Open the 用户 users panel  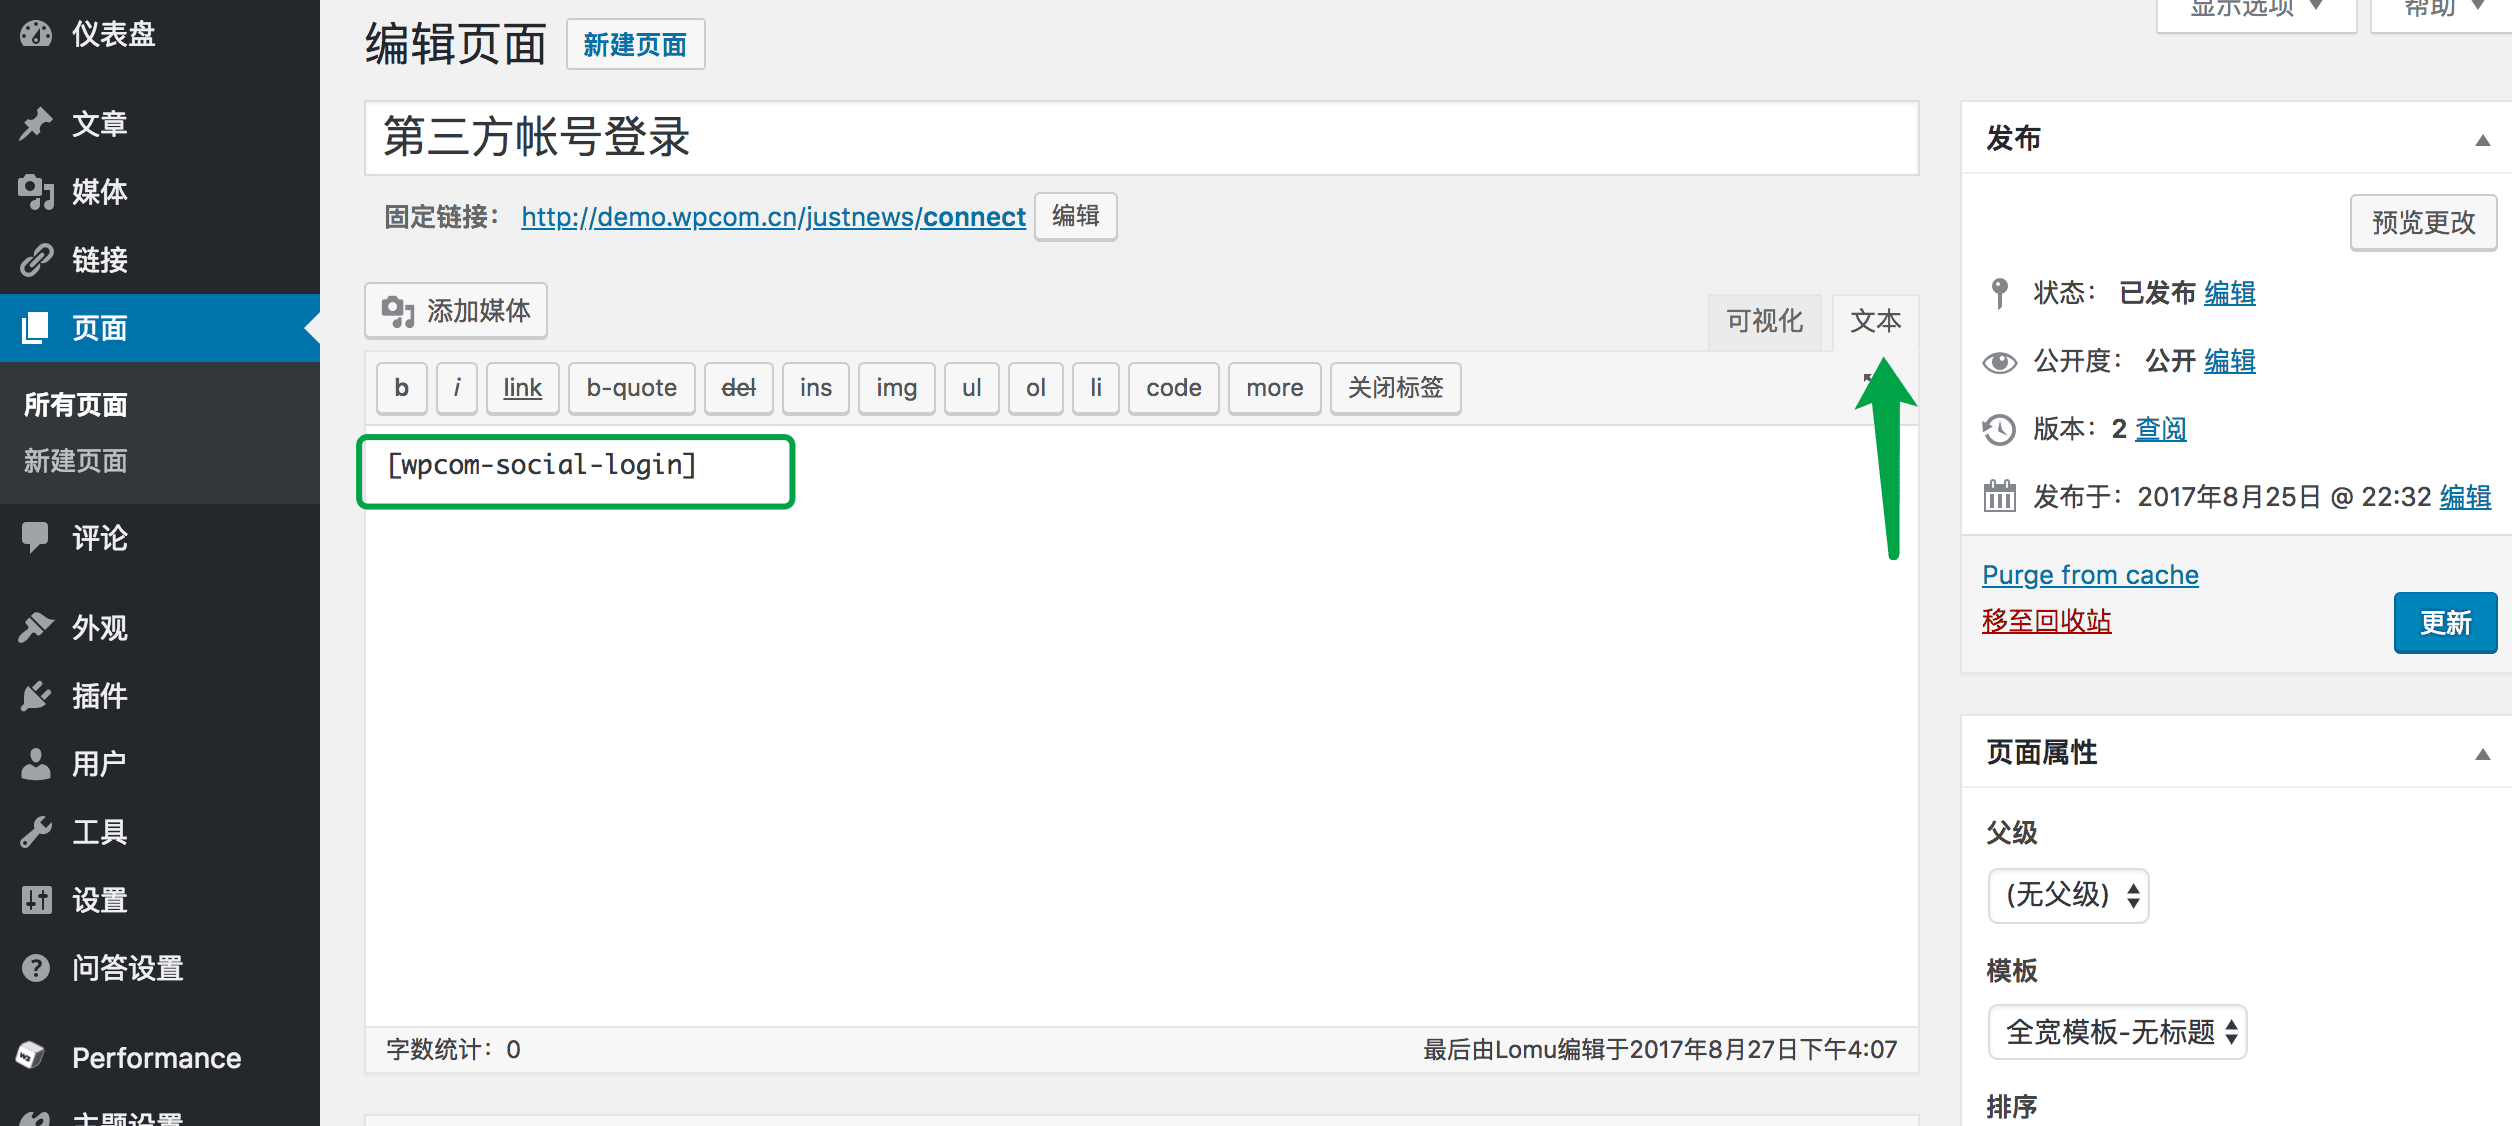pyautogui.click(x=98, y=763)
